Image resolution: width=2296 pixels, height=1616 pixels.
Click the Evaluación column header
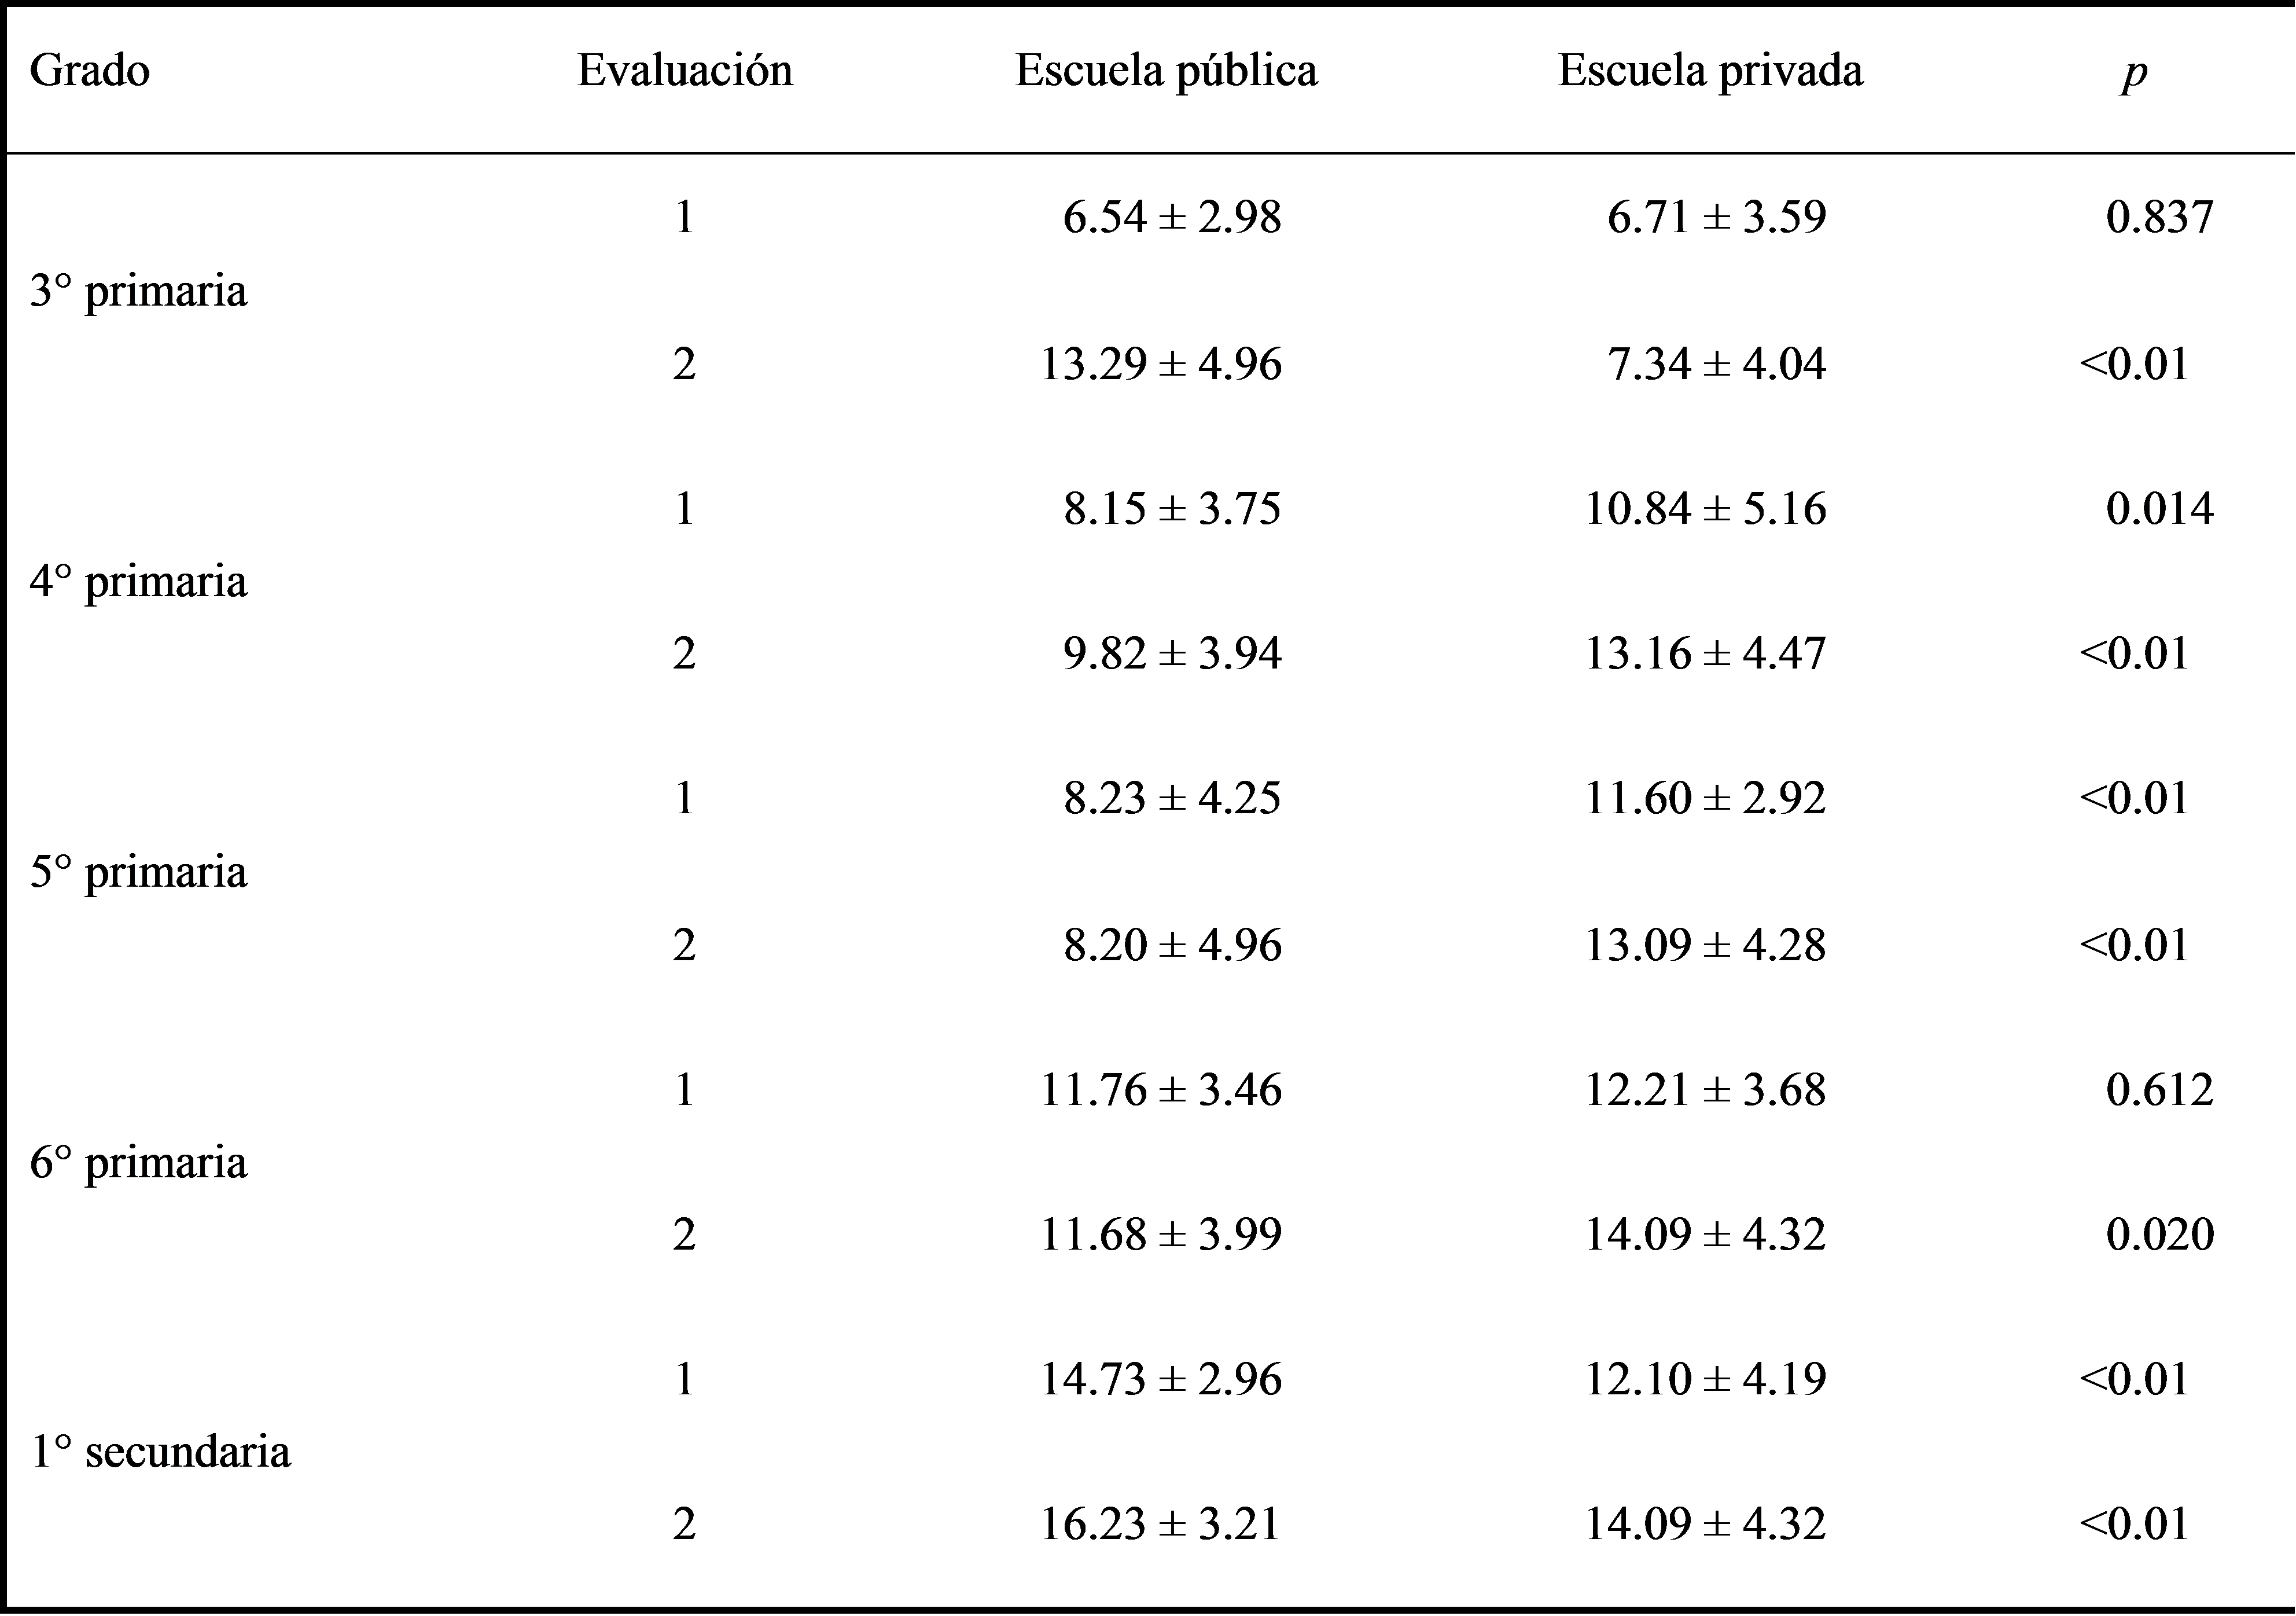click(685, 71)
